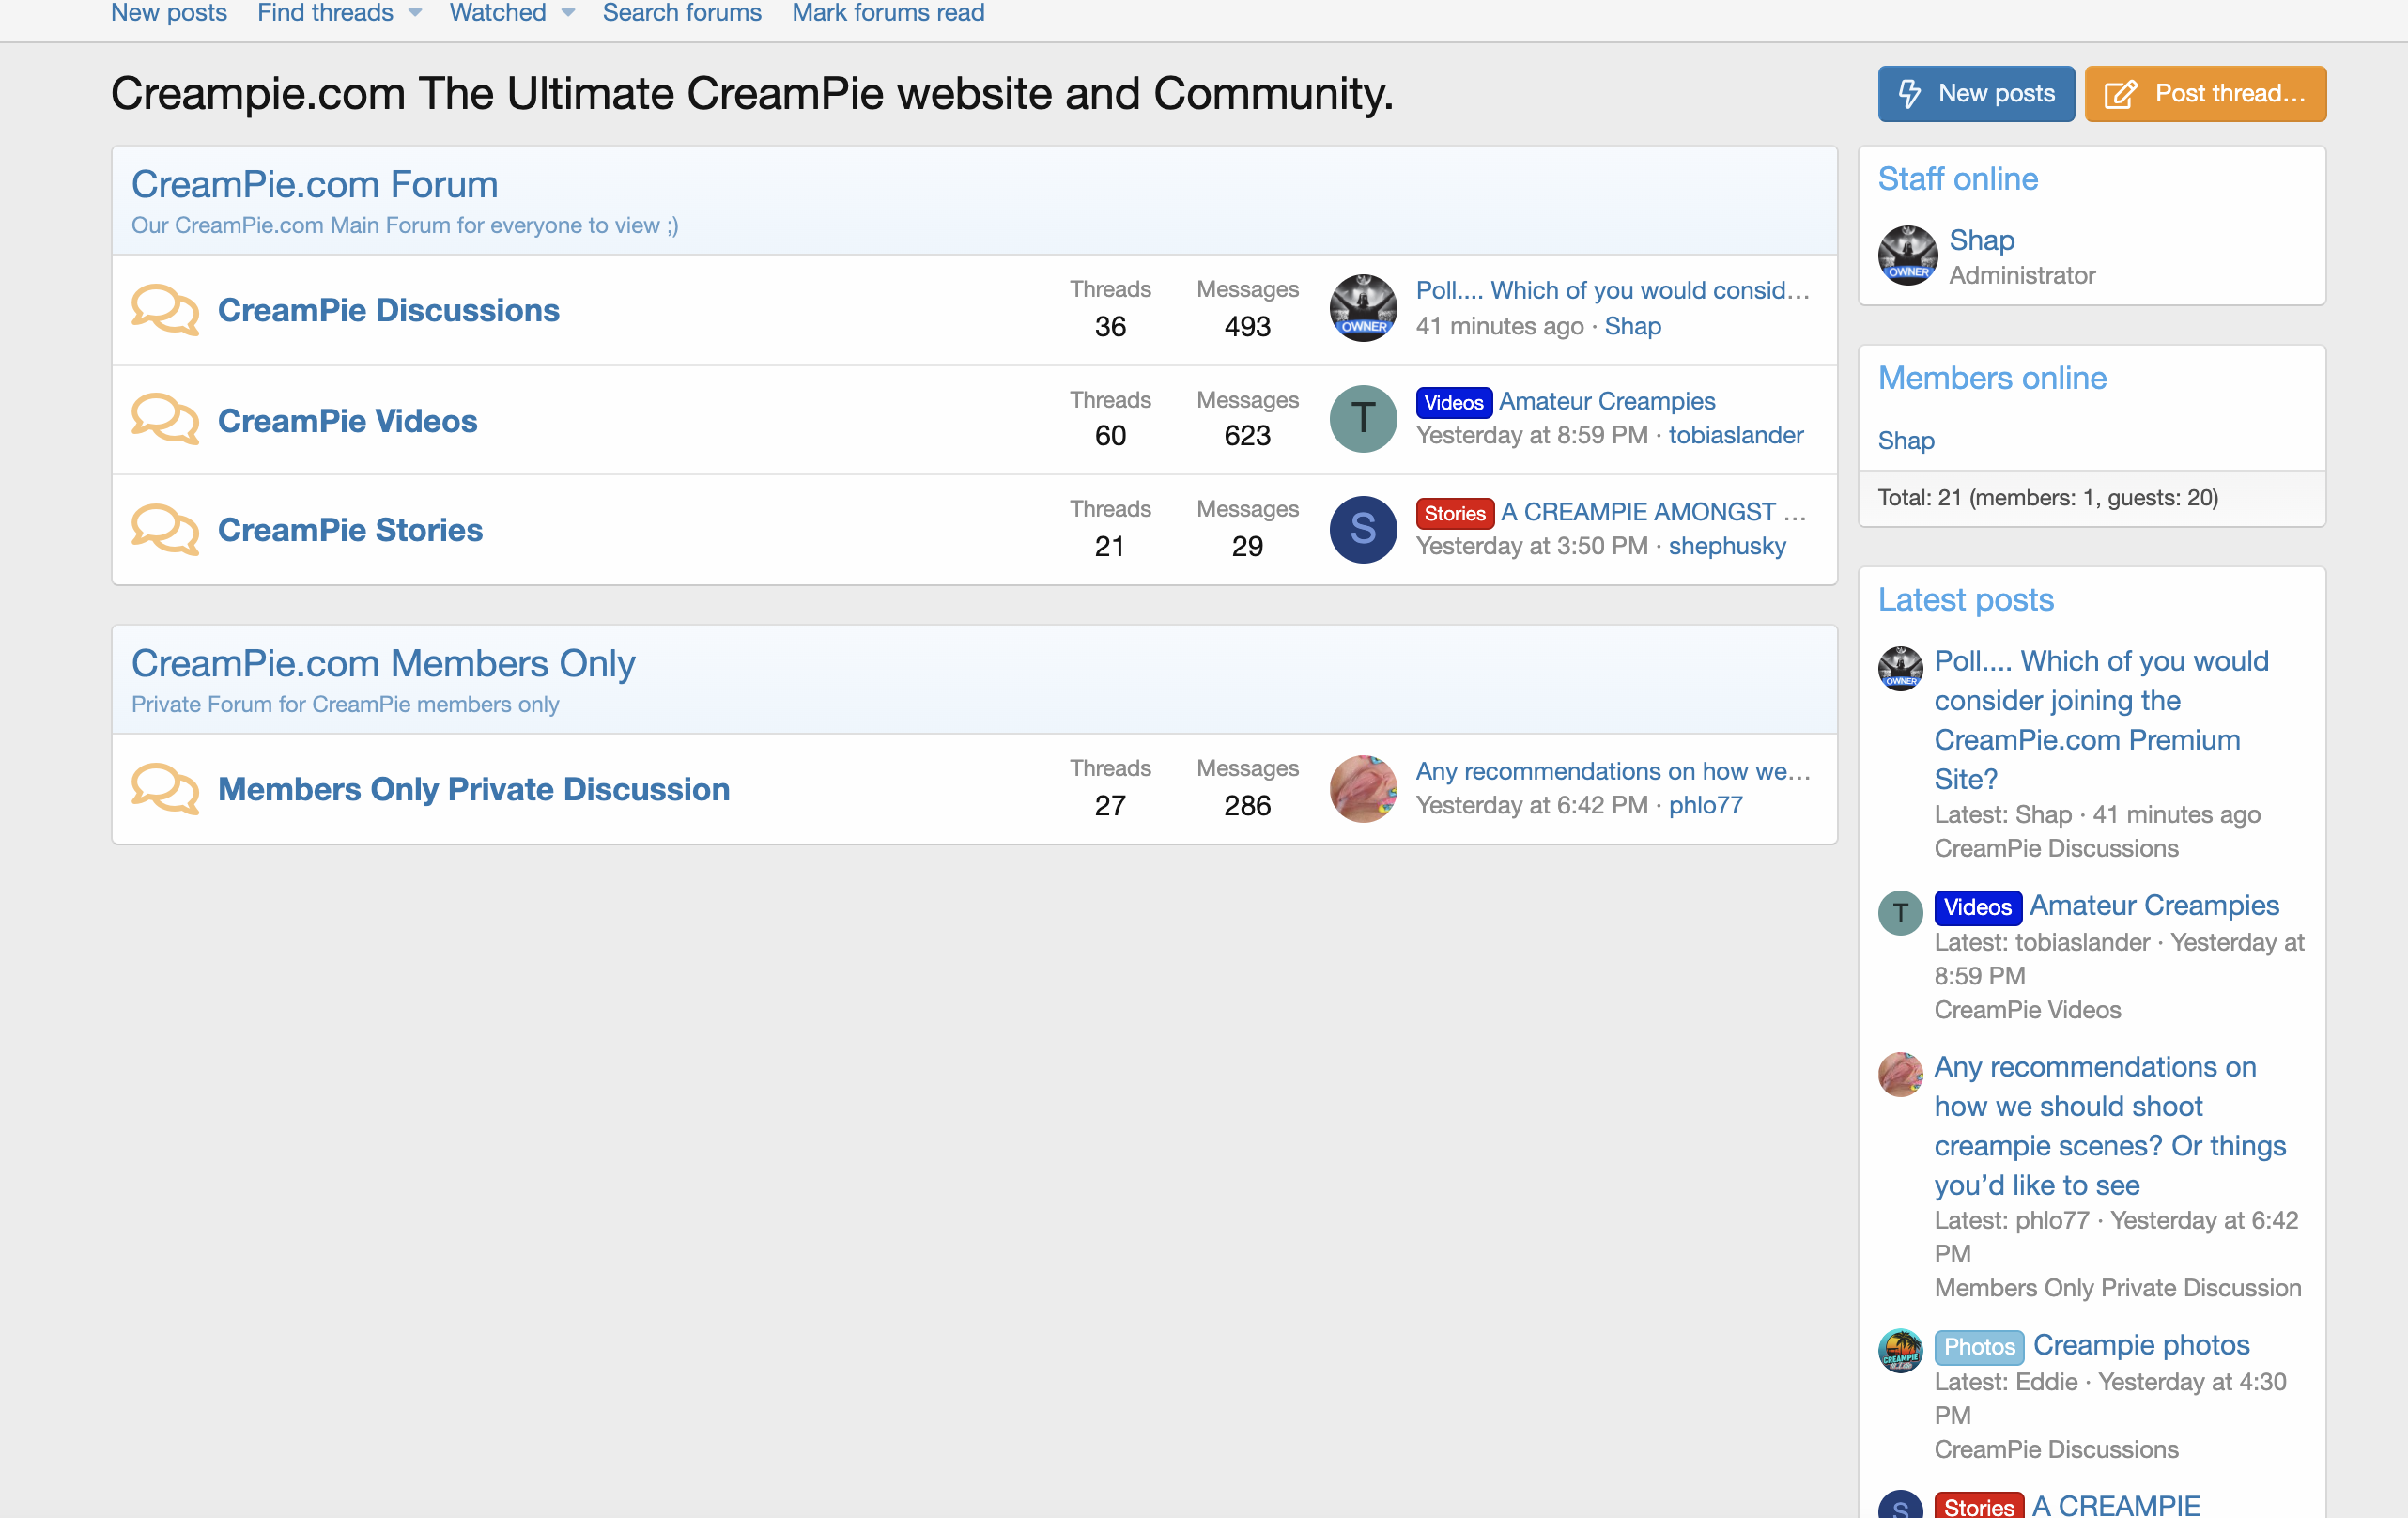Click the Stories prefix tag in Stories row
This screenshot has width=2408, height=1518.
[x=1455, y=514]
